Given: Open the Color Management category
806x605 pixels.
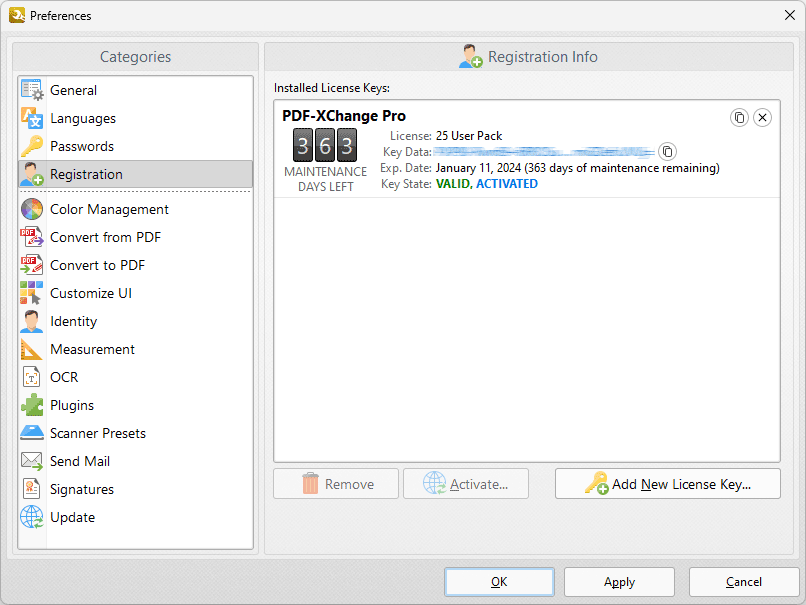Looking at the screenshot, I should click(136, 209).
